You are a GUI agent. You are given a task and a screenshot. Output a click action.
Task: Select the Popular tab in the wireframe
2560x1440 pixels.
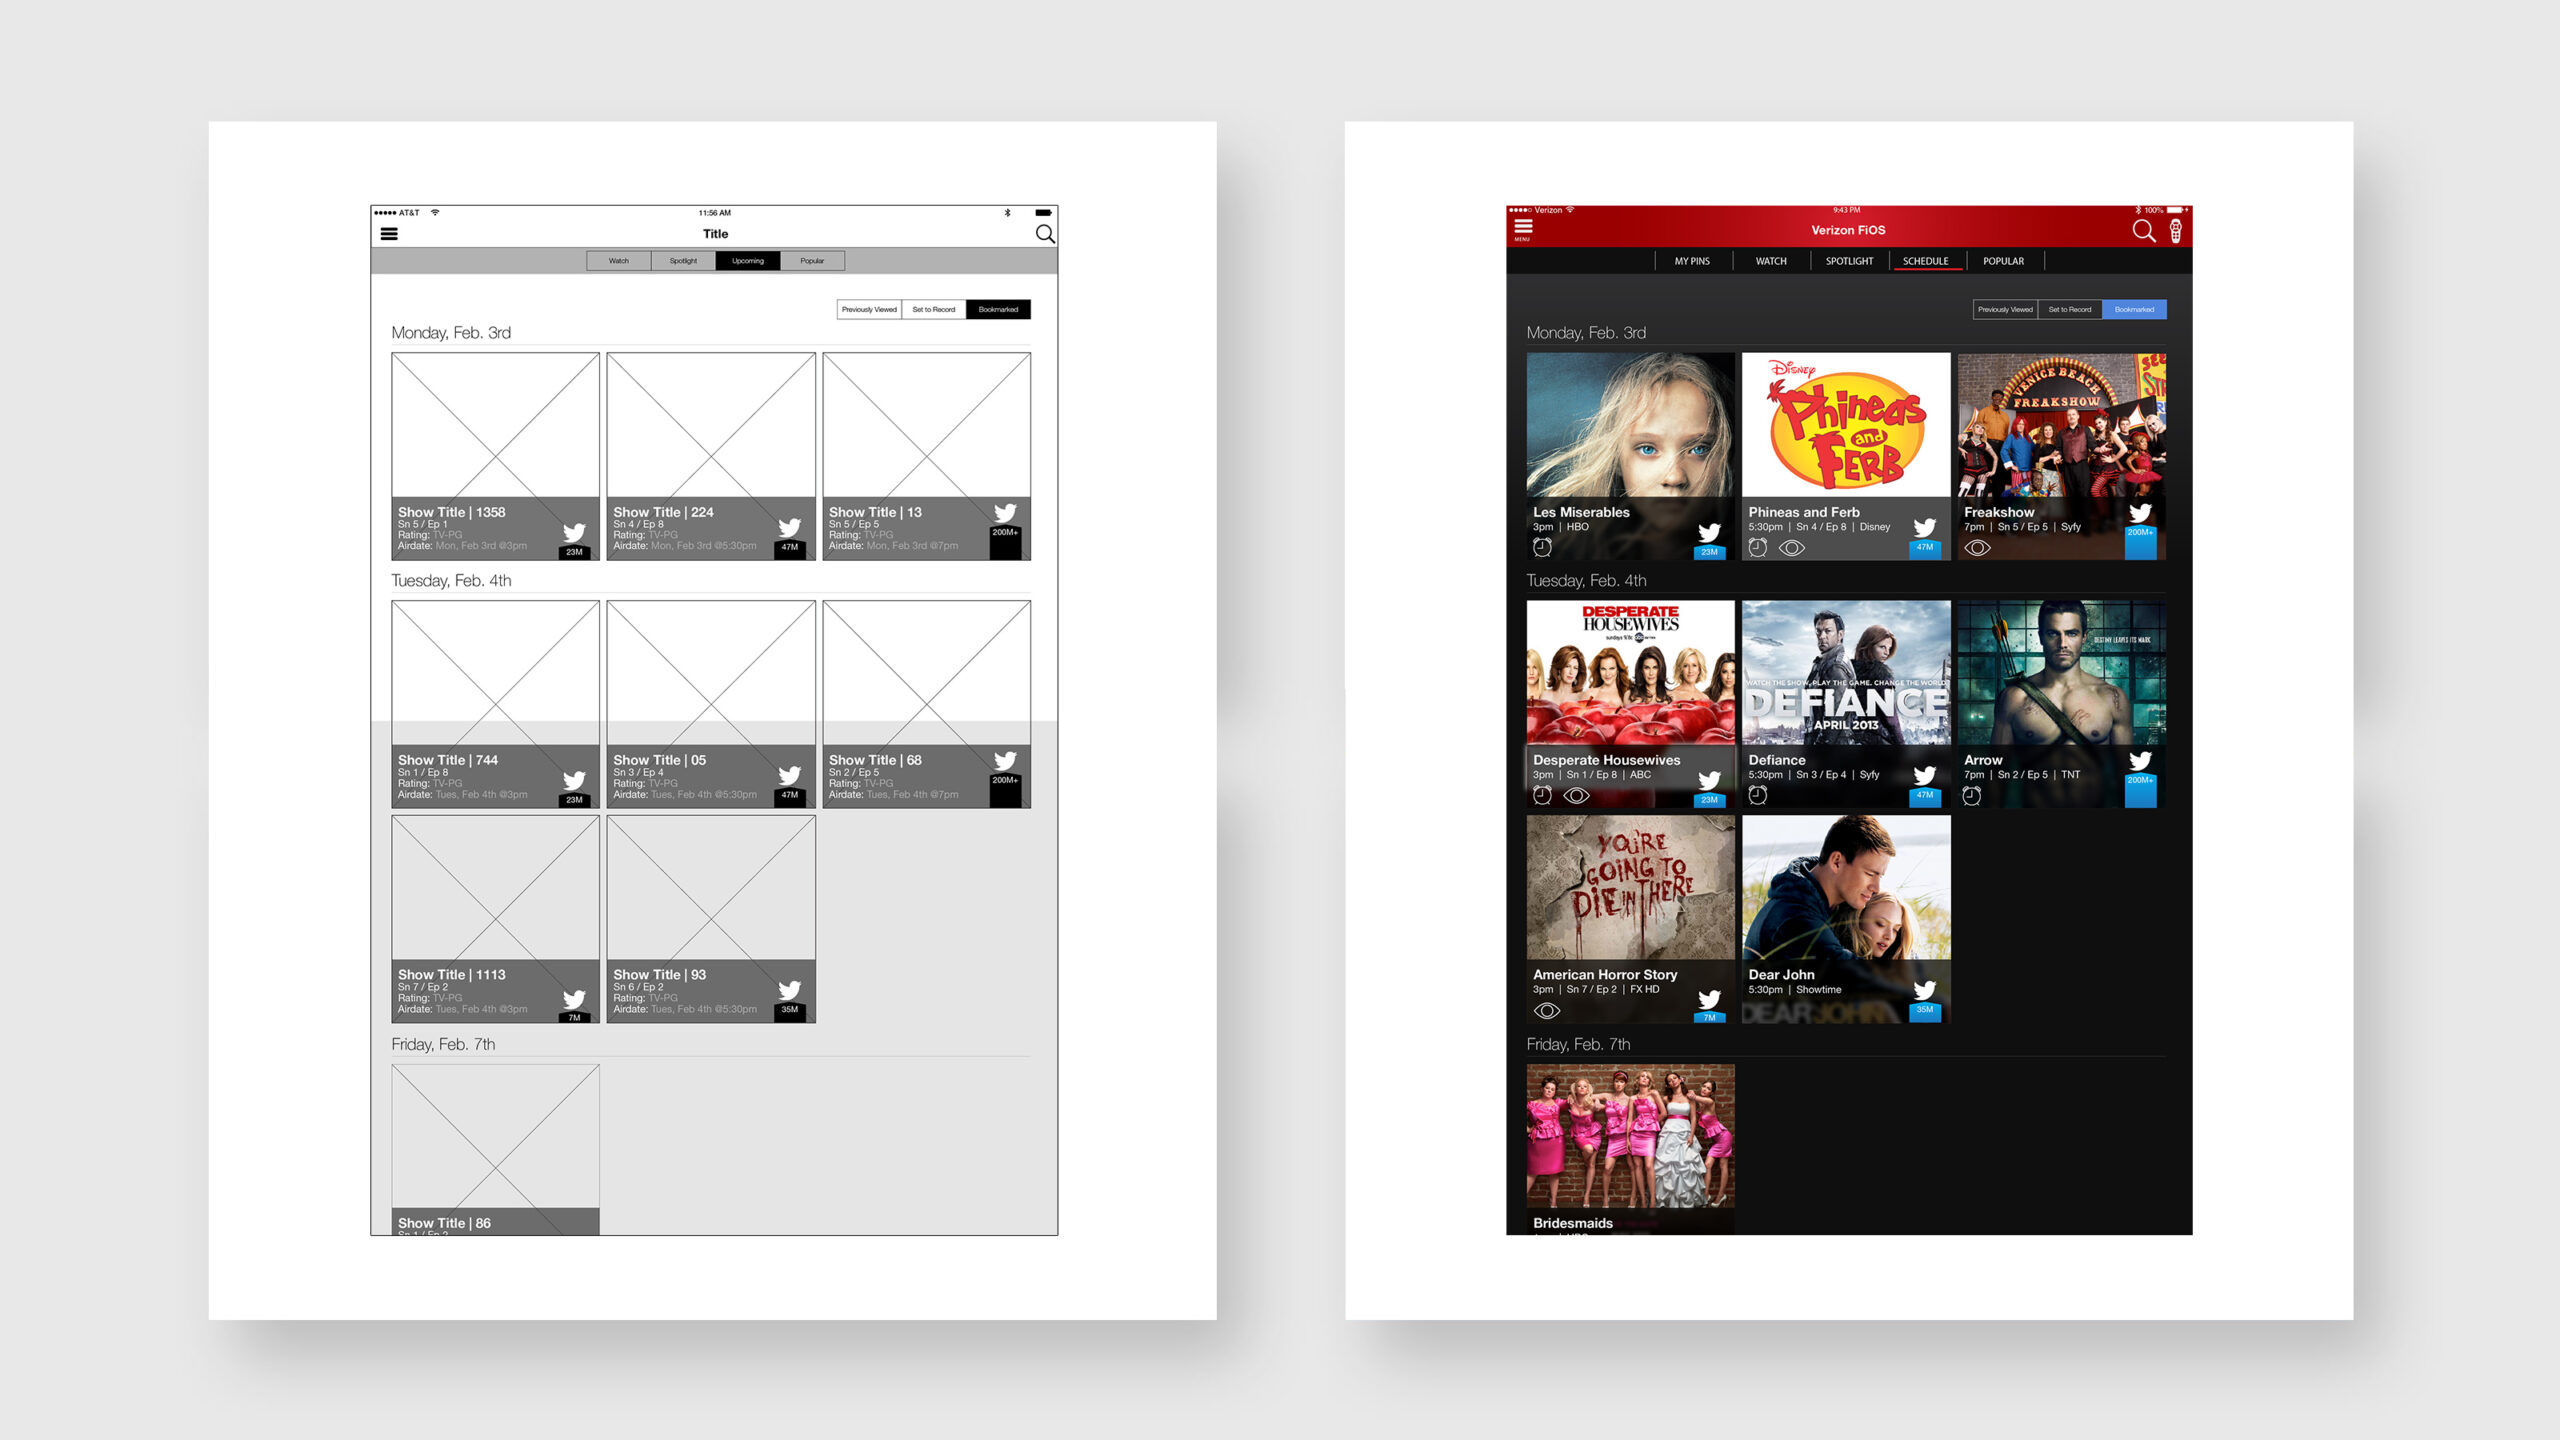tap(812, 261)
